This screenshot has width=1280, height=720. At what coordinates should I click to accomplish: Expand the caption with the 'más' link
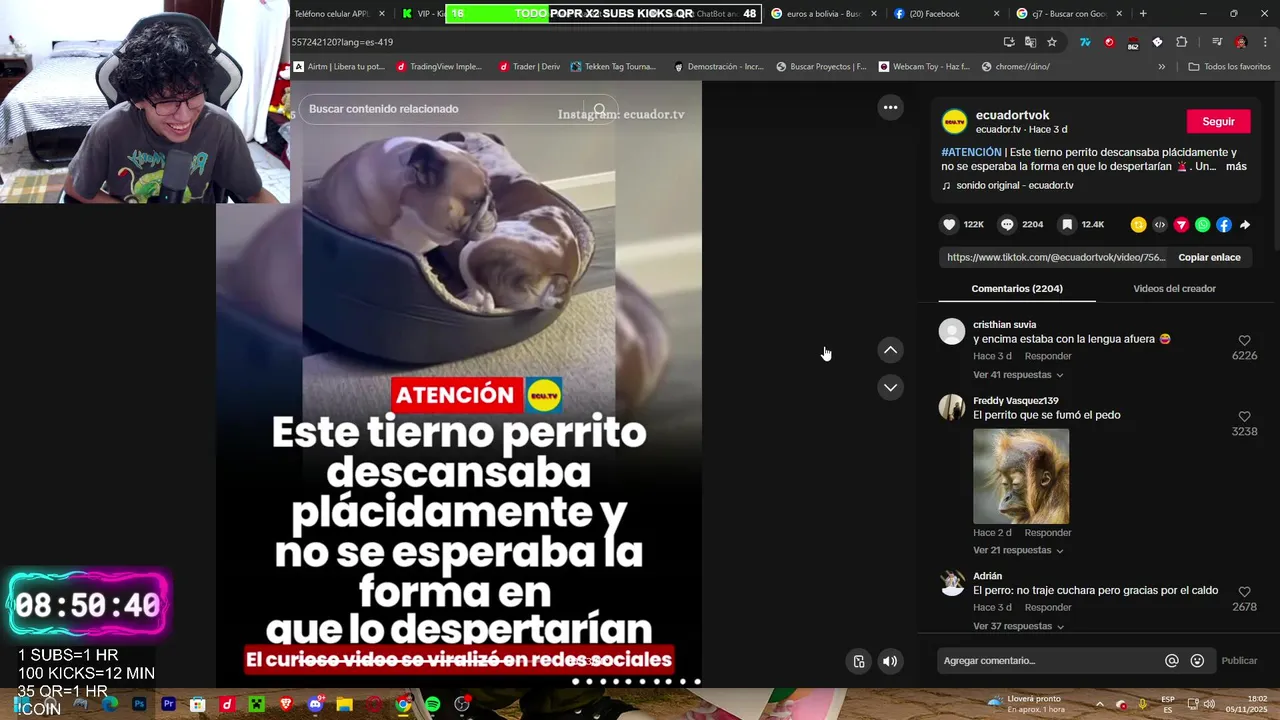pos(1236,167)
